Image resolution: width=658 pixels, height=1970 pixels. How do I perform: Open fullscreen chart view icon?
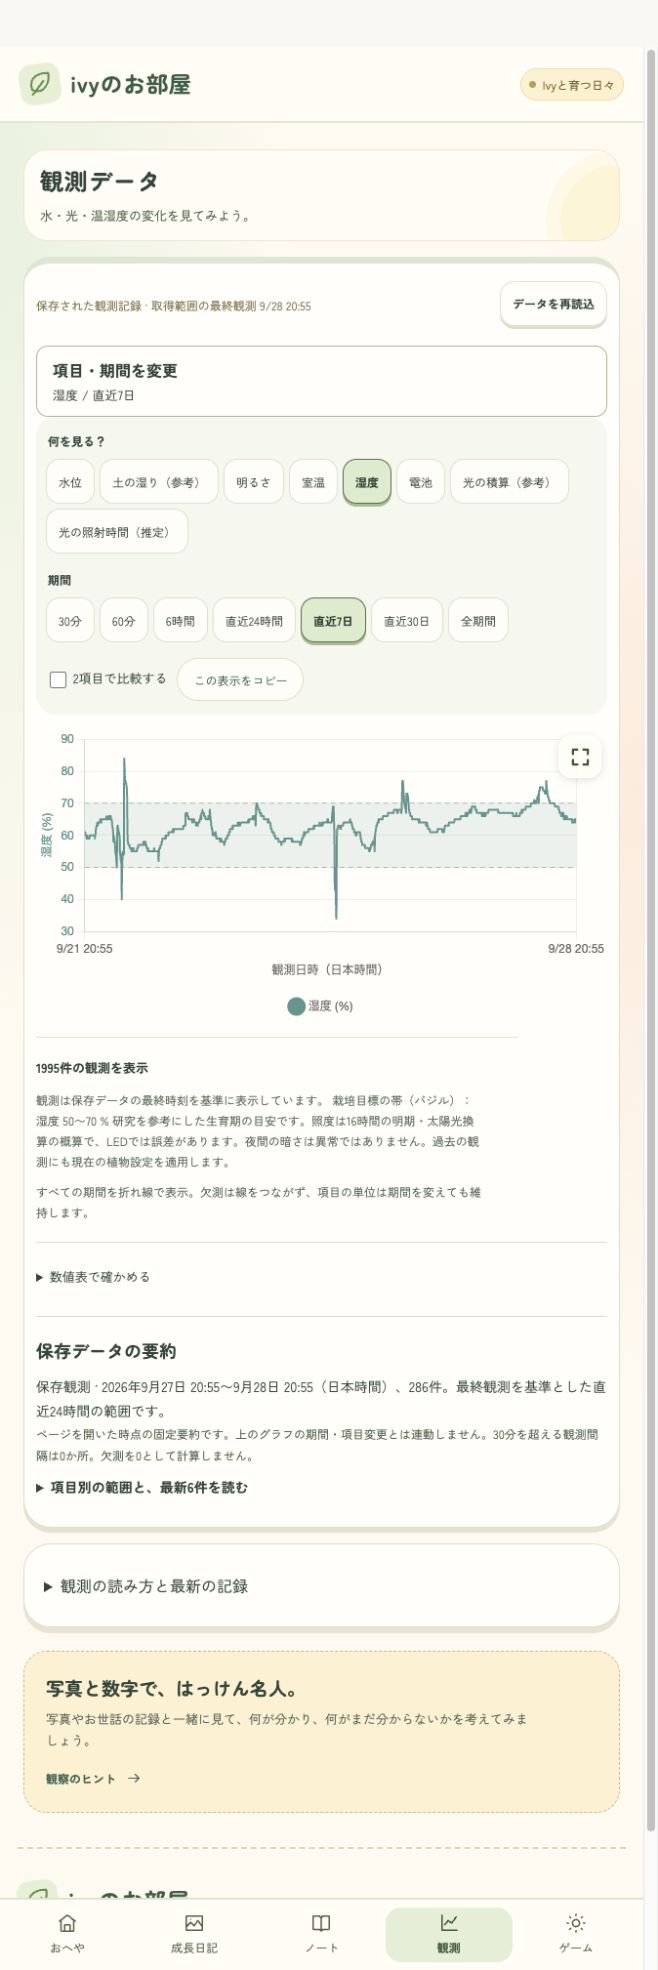(x=580, y=757)
